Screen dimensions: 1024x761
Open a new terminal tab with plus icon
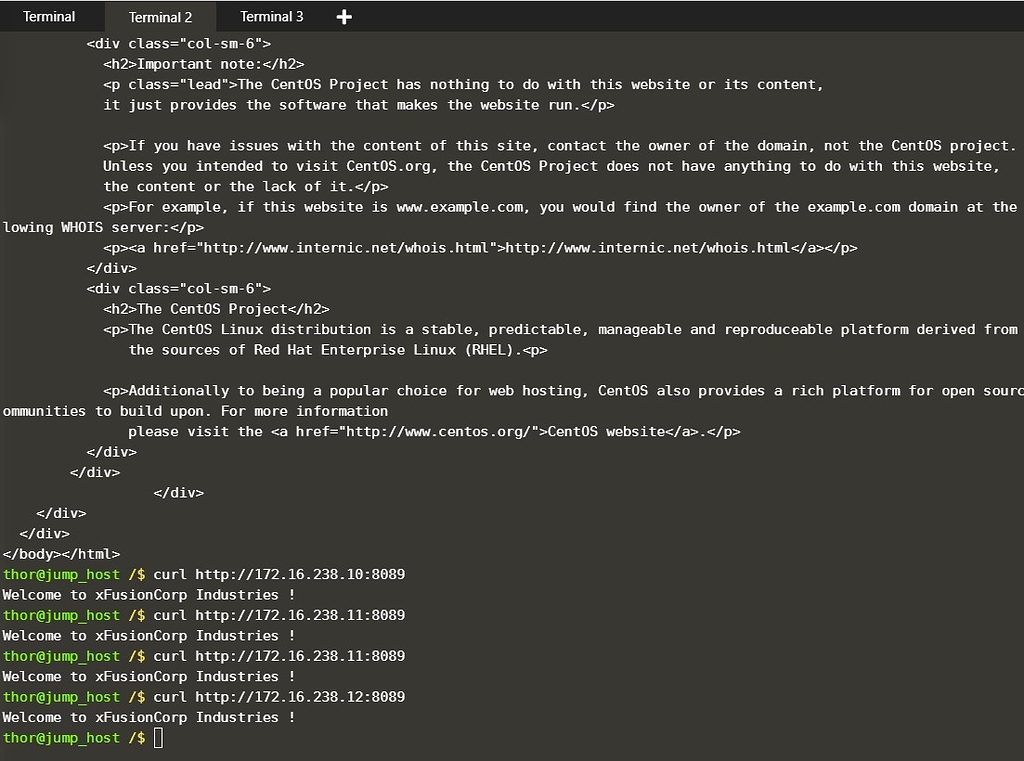coord(344,17)
